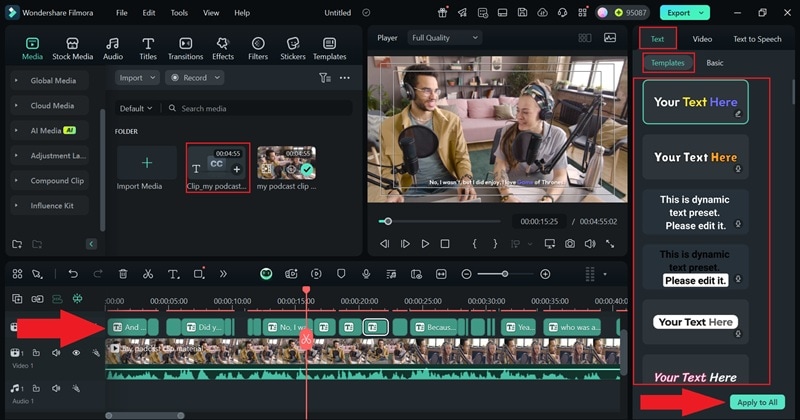Open the Stock Media tab
This screenshot has width=800, height=420.
pos(72,48)
